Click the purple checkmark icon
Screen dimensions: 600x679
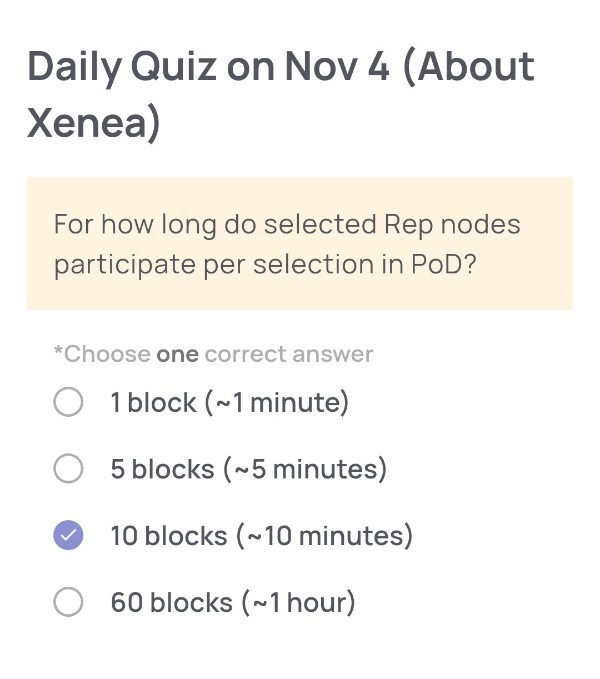coord(68,536)
